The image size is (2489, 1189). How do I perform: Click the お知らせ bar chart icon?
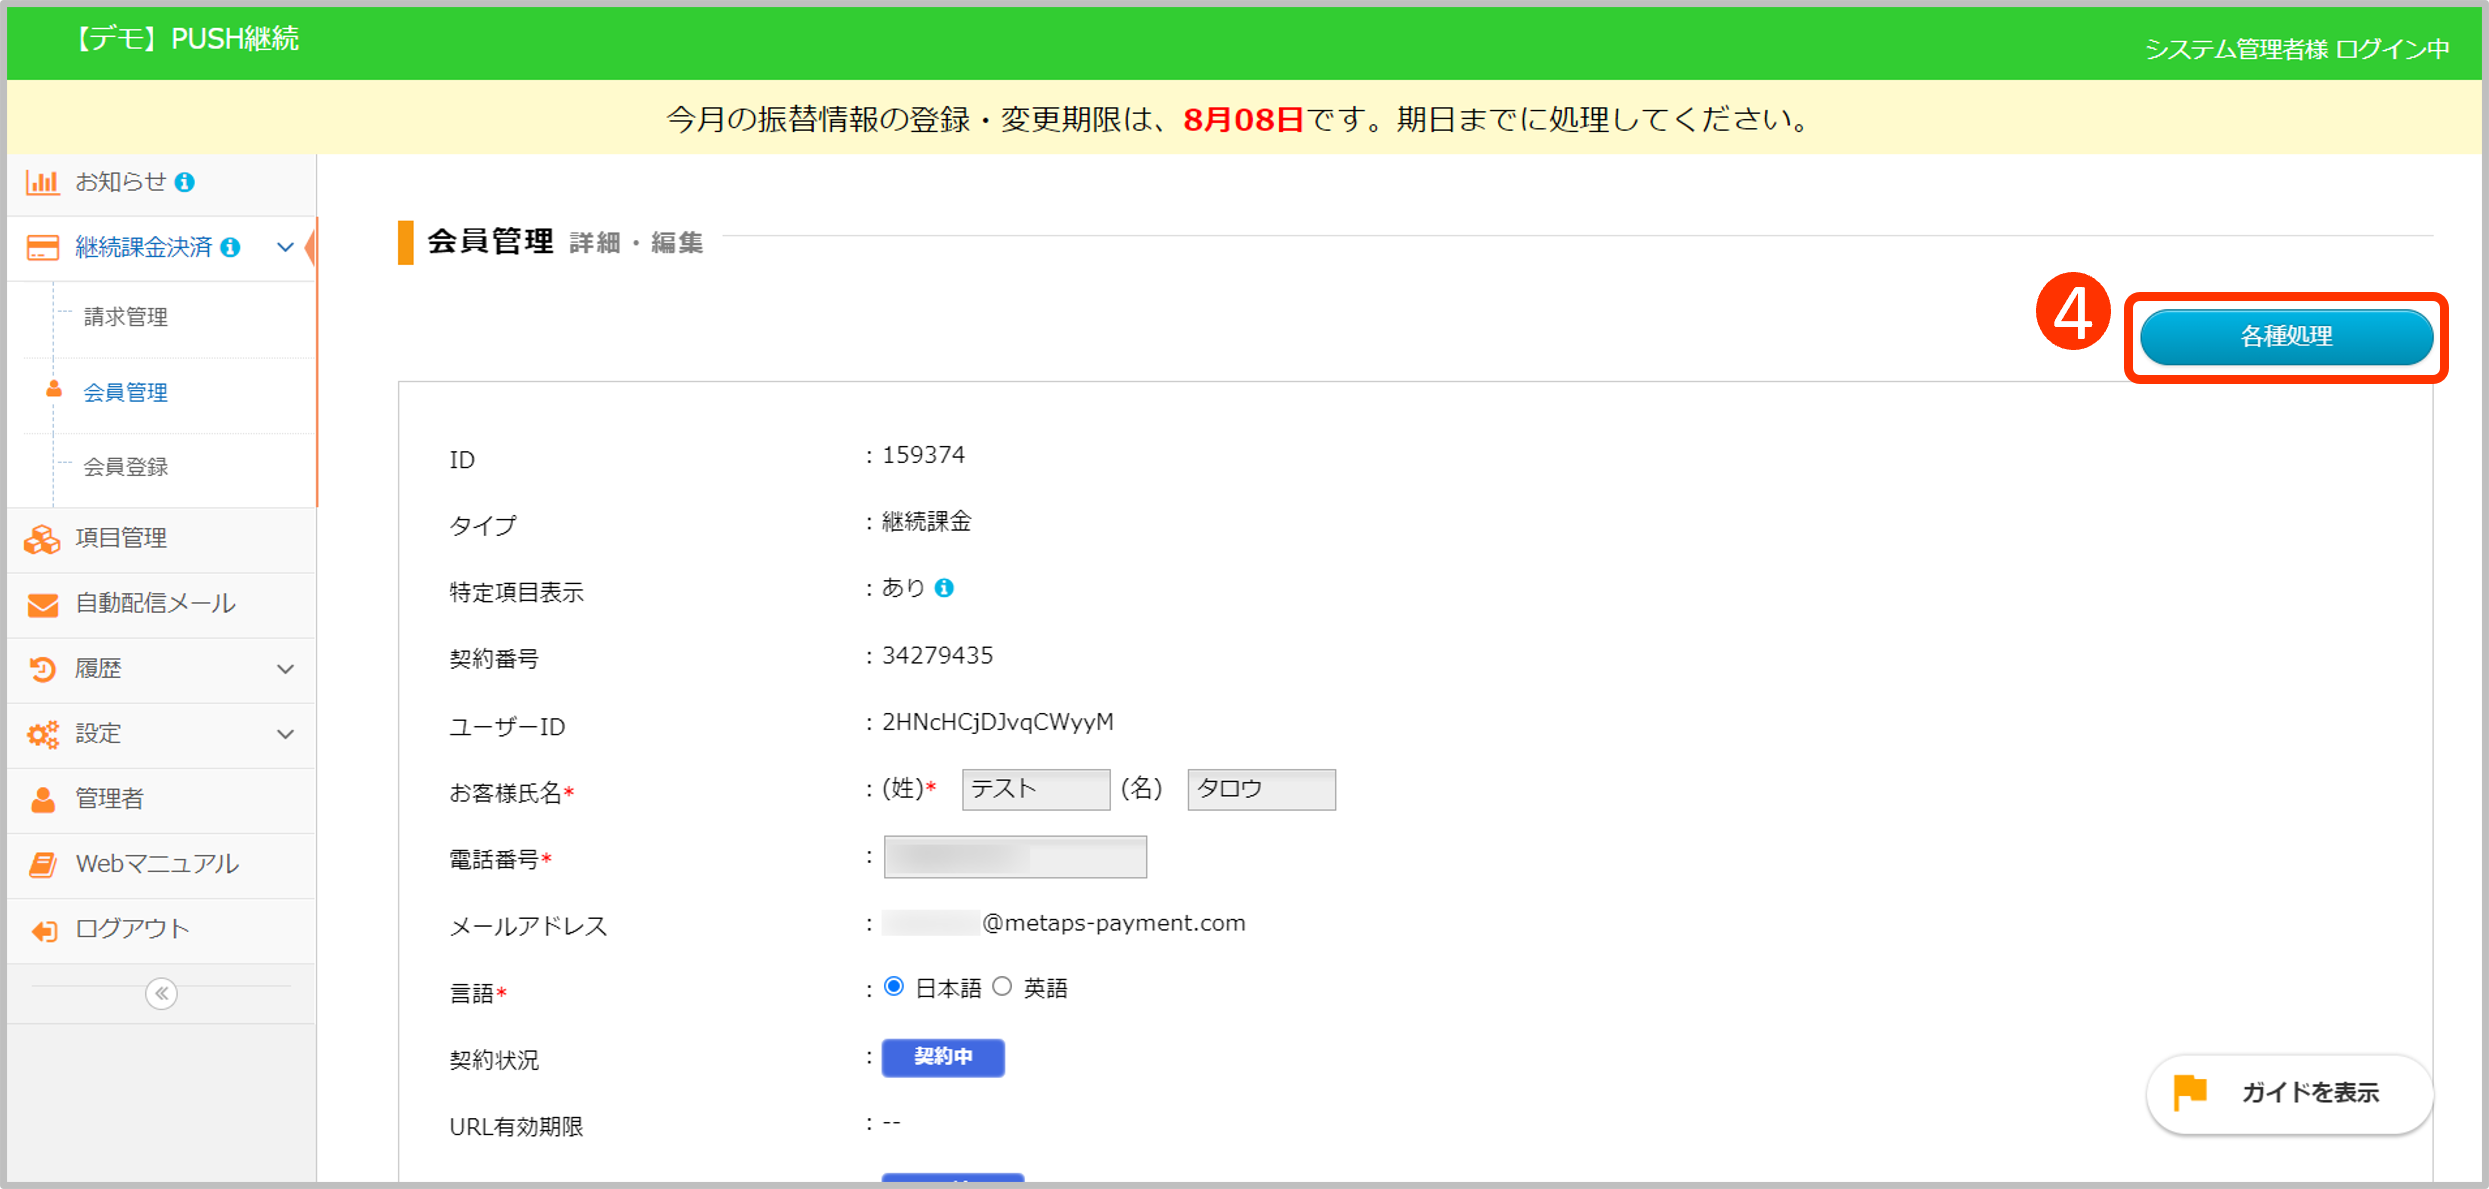(42, 182)
